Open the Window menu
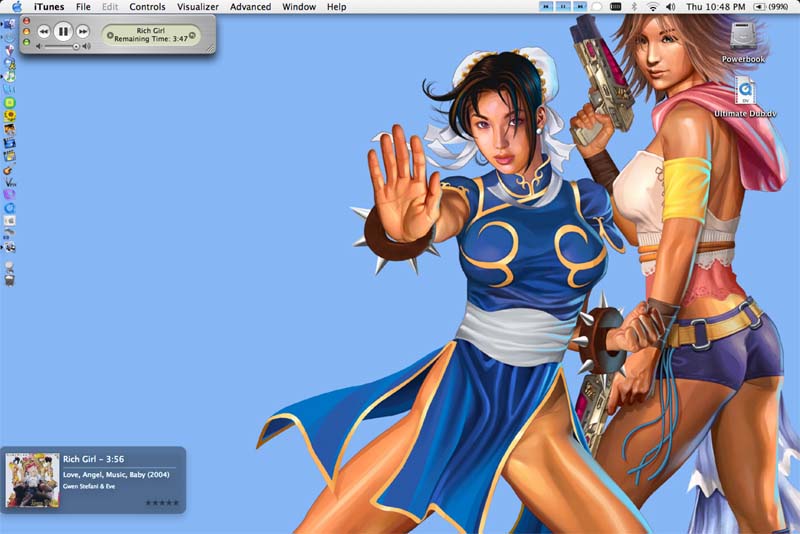This screenshot has height=534, width=800. [299, 7]
